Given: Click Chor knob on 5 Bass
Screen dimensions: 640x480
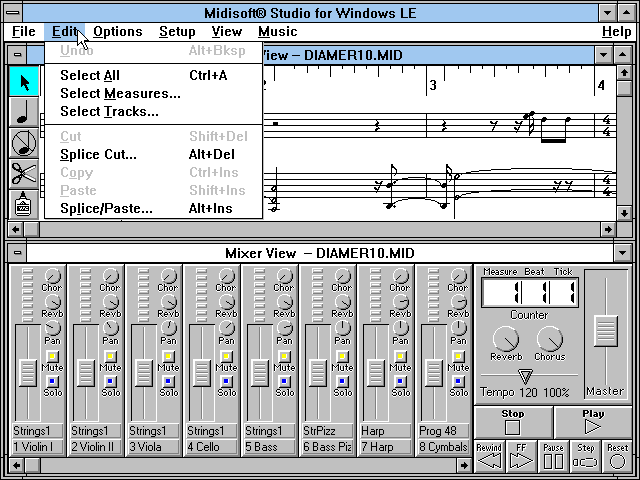Looking at the screenshot, I should click(284, 276).
